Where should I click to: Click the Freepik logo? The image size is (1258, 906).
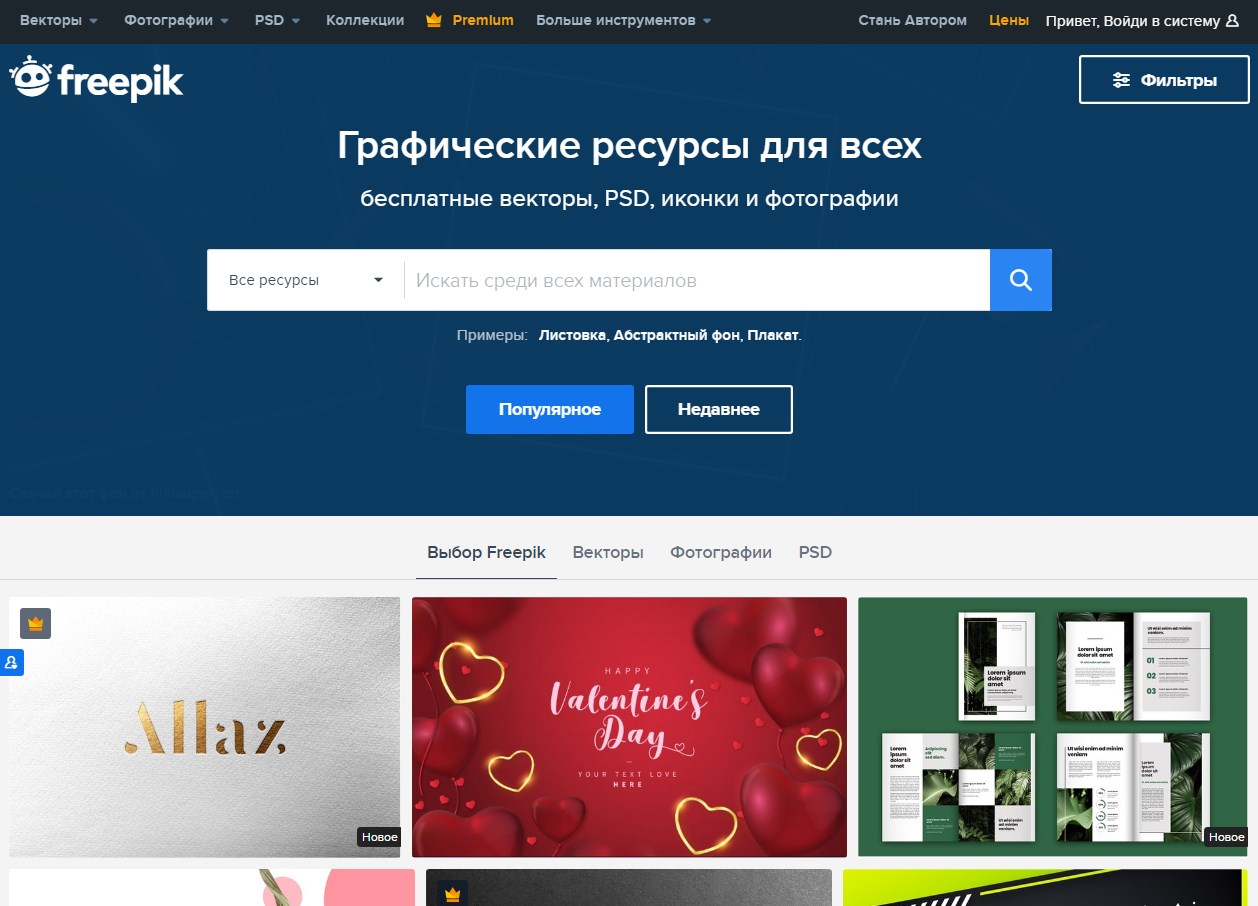[x=97, y=79]
